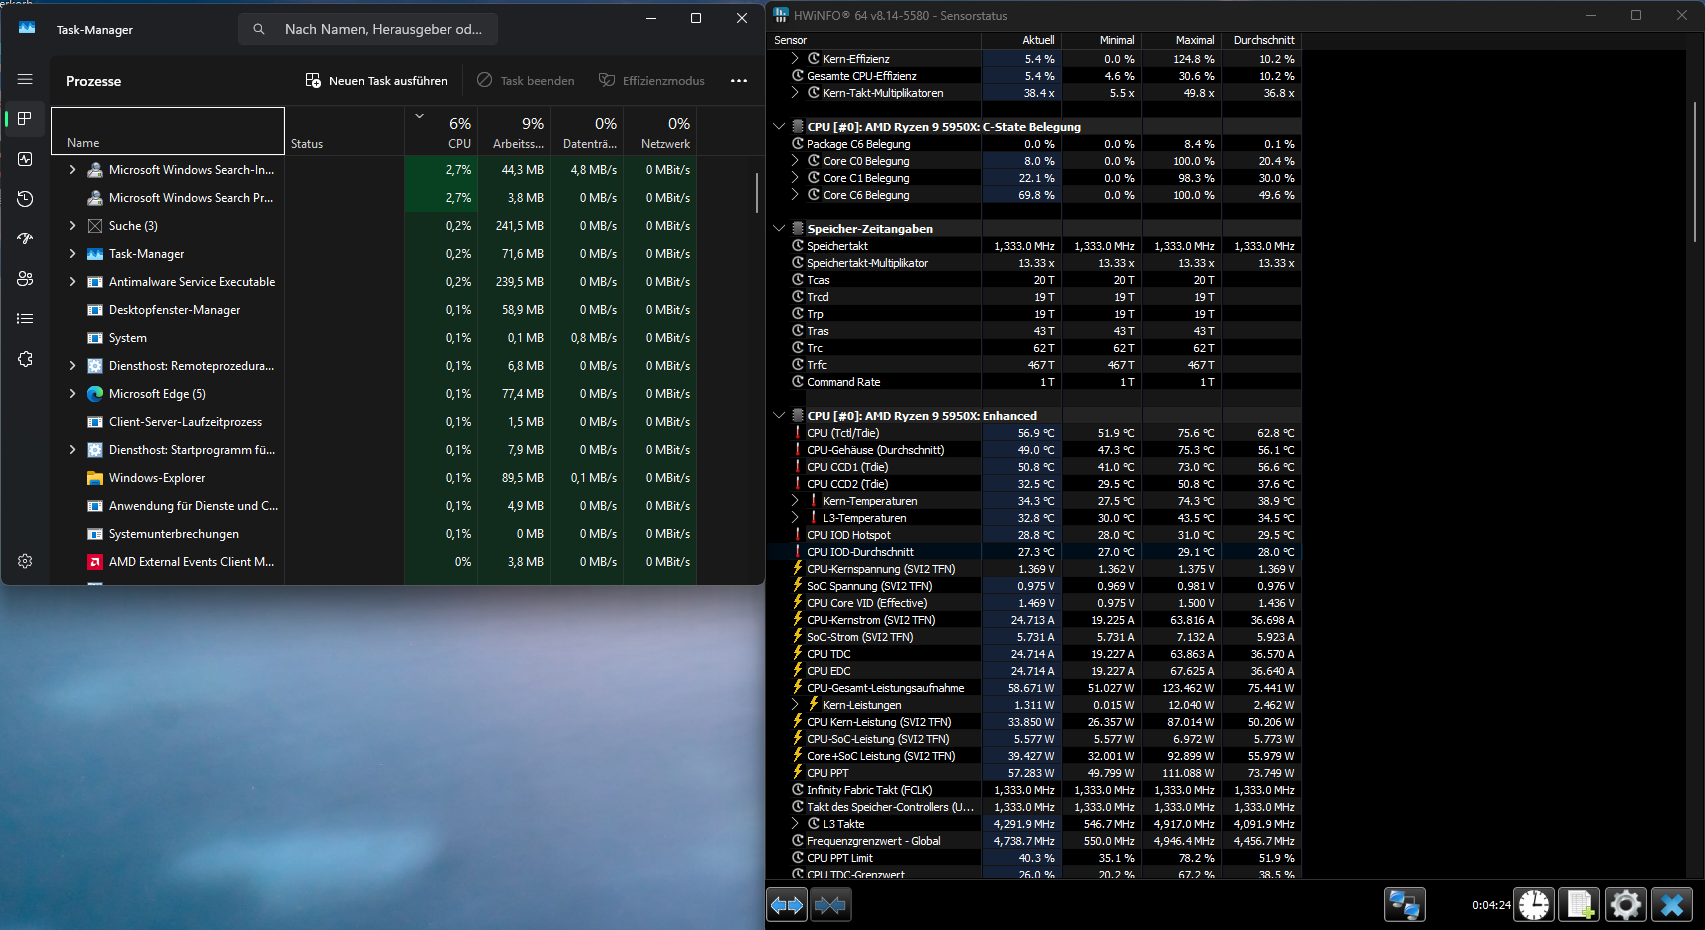The image size is (1705, 930).
Task: Expand Antimalware Service Executable row
Action: click(x=72, y=282)
